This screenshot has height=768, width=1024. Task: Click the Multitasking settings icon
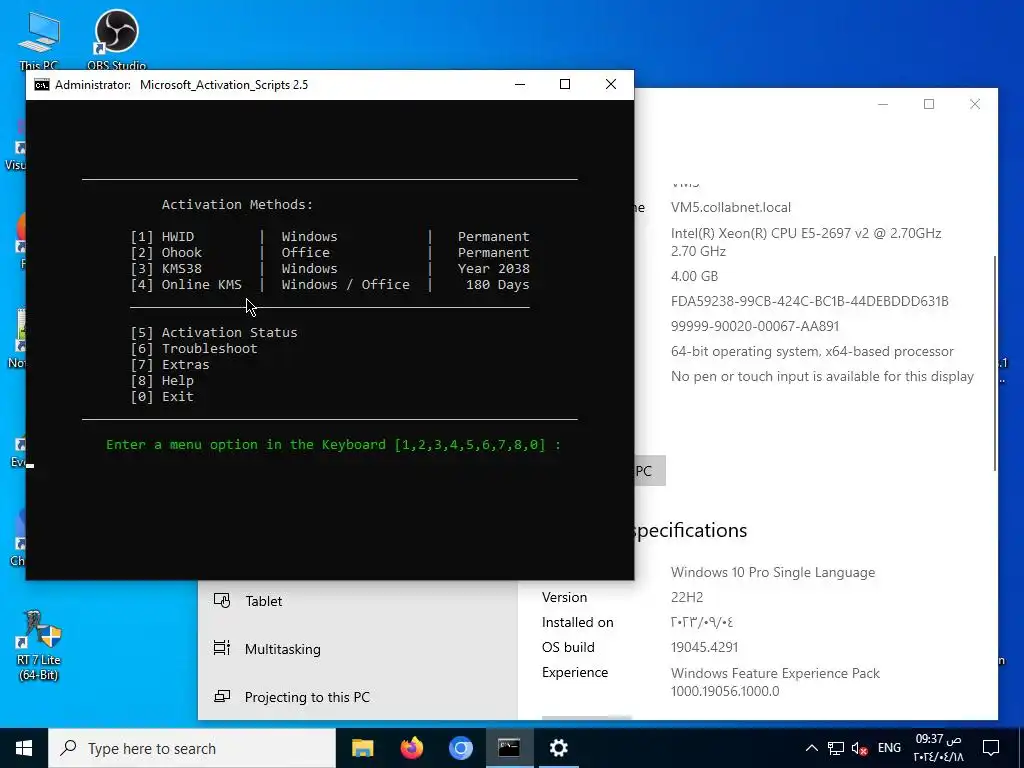click(222, 648)
